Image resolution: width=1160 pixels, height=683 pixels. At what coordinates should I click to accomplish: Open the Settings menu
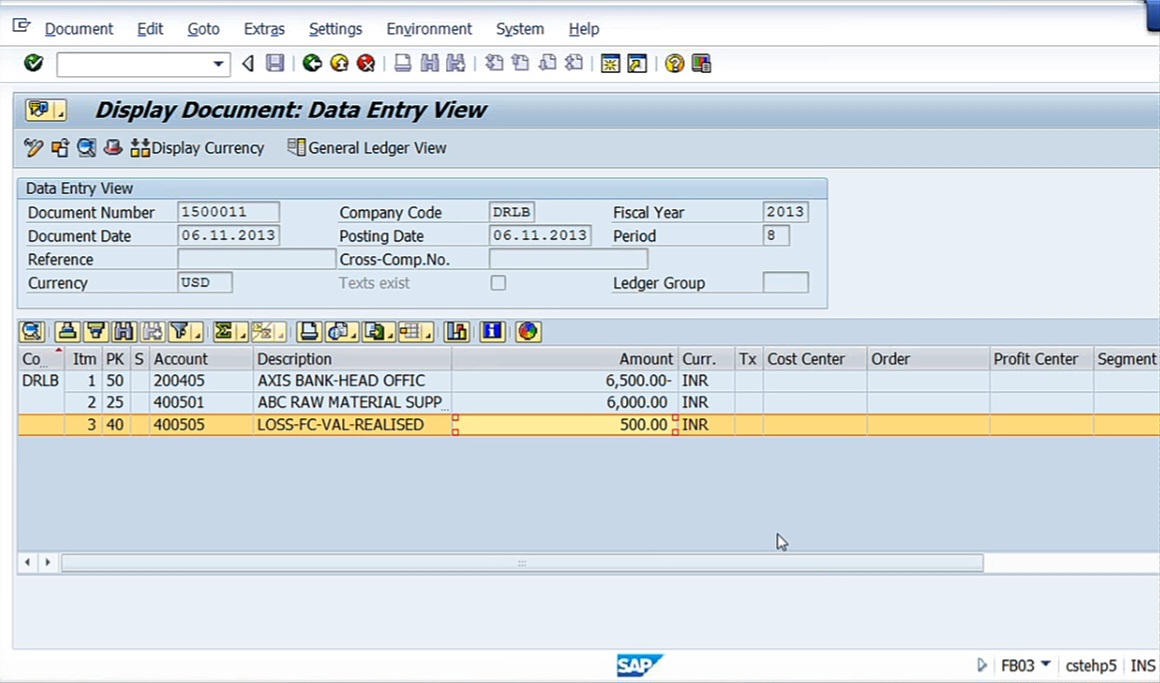click(x=335, y=29)
